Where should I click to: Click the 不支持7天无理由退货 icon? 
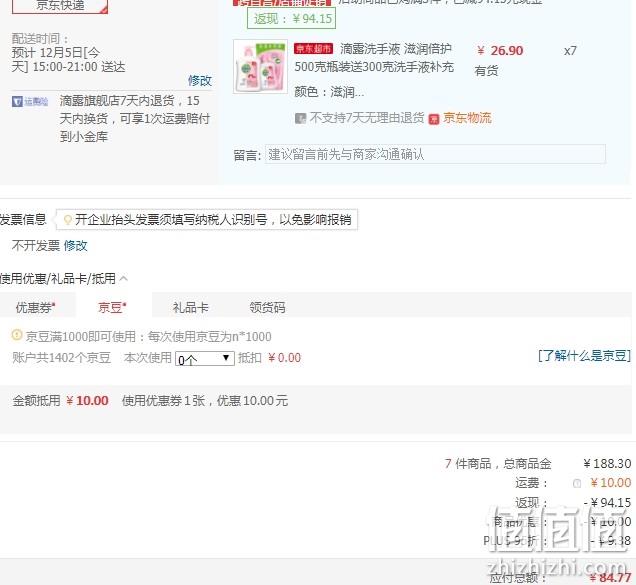click(x=301, y=118)
